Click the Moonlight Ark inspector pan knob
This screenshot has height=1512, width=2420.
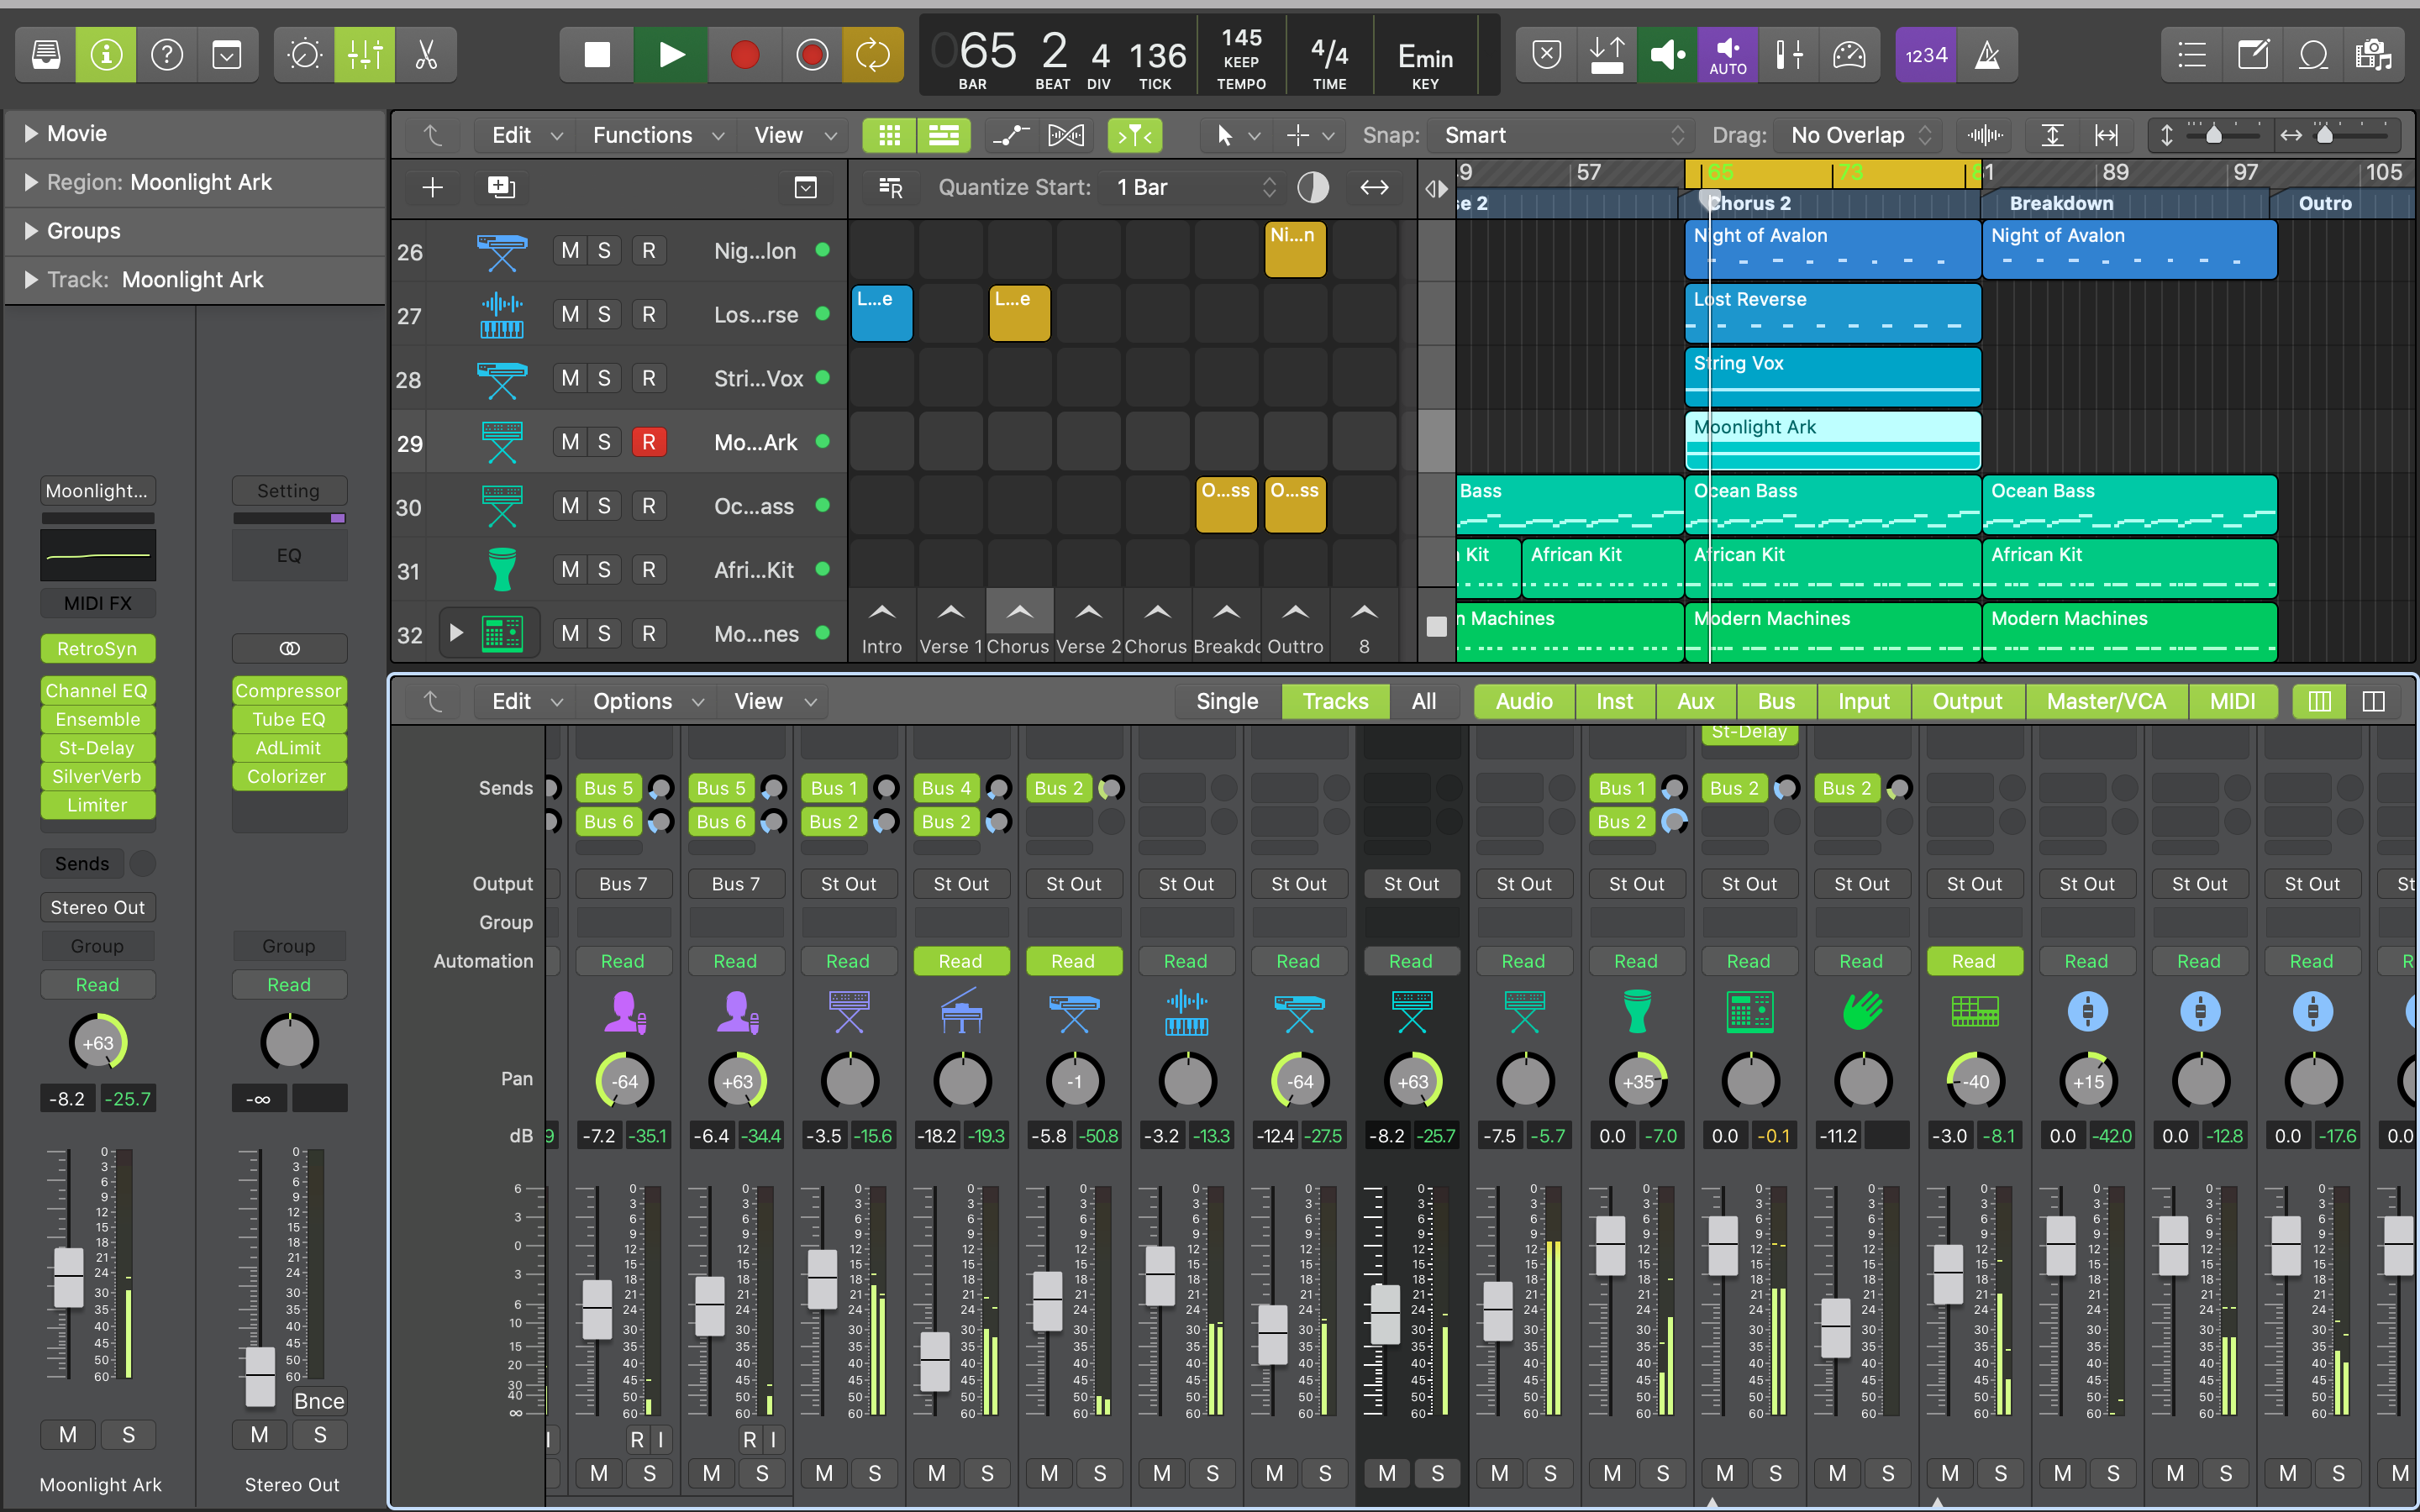pos(97,1043)
